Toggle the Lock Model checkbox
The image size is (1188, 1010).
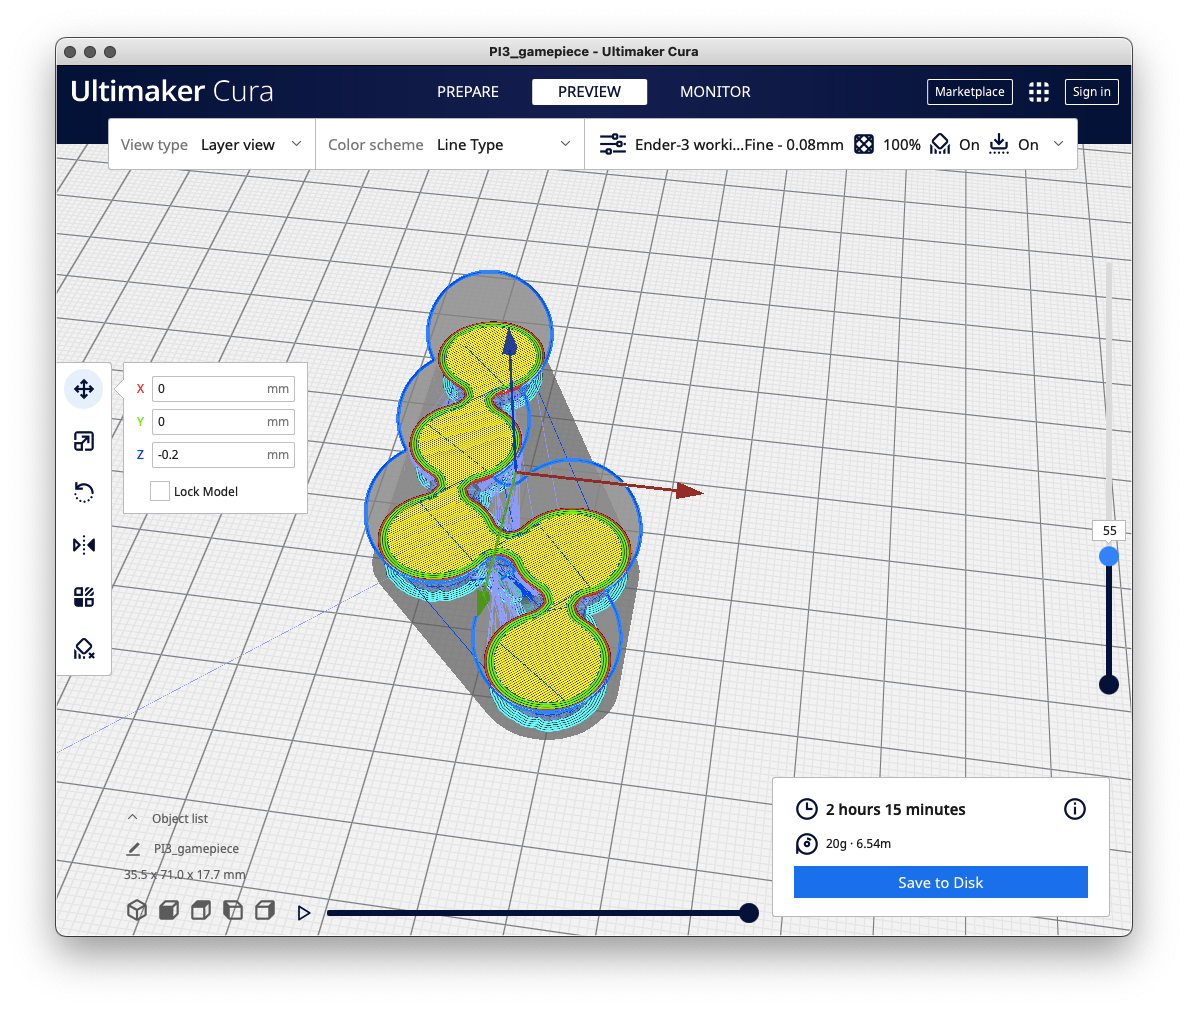160,491
